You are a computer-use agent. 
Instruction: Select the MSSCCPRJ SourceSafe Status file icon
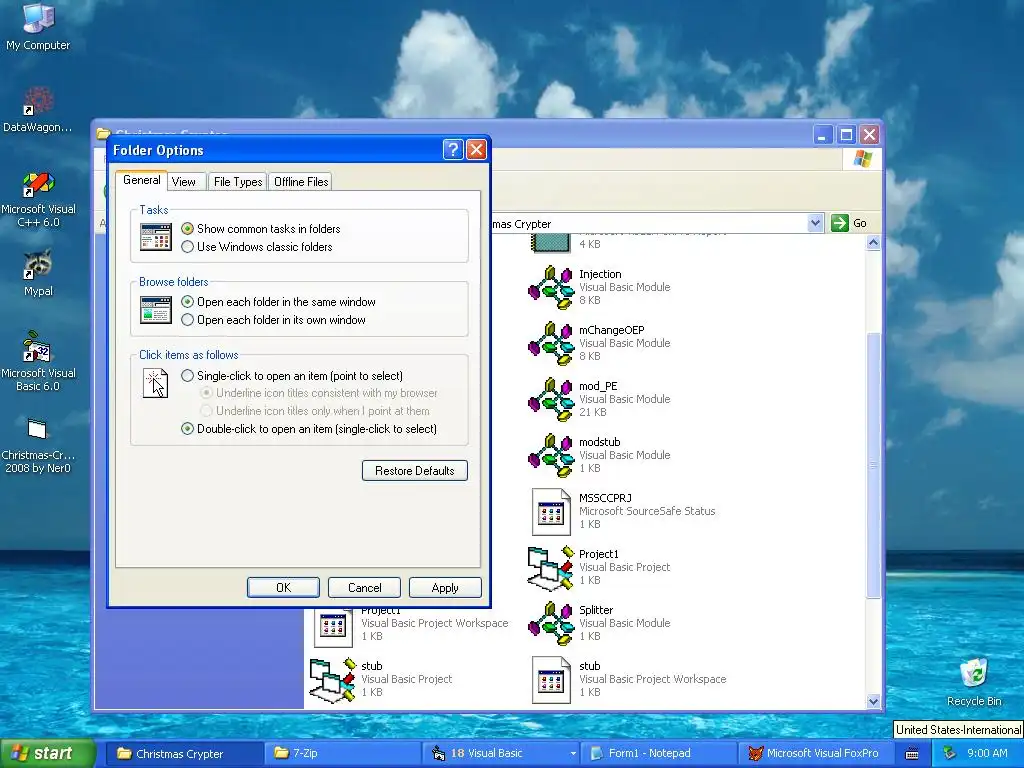pyautogui.click(x=551, y=512)
